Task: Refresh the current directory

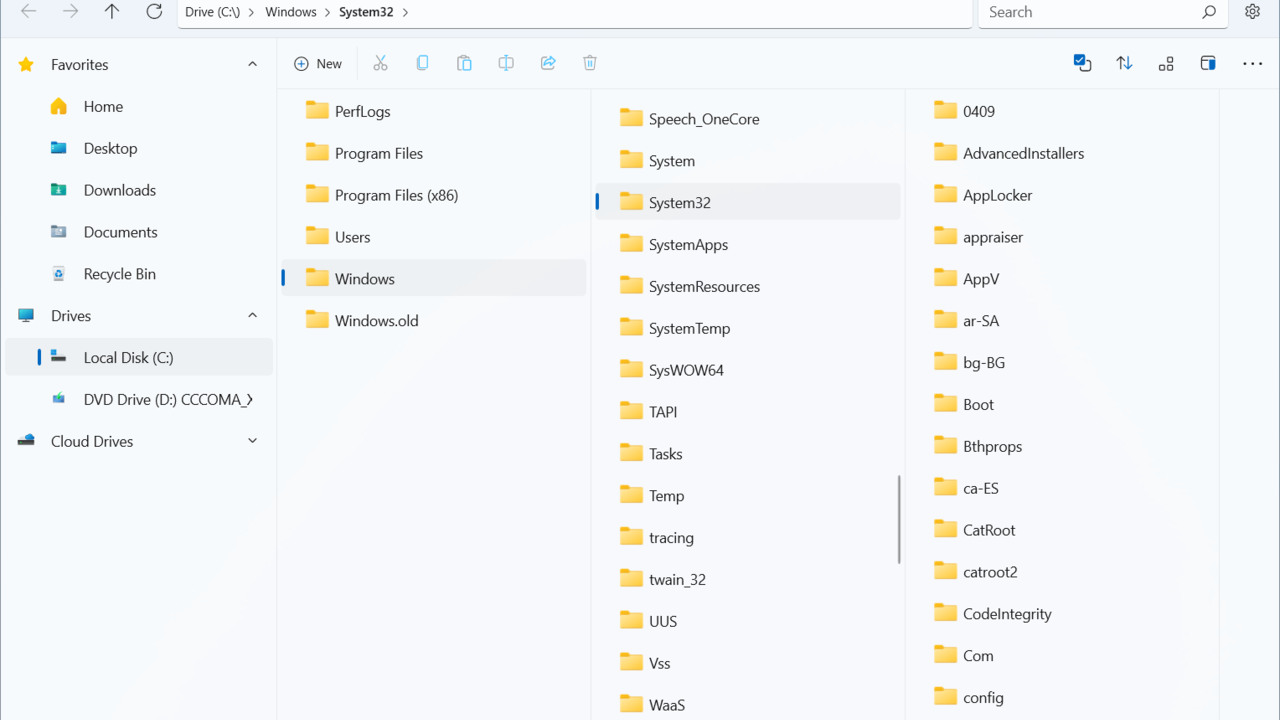Action: pyautogui.click(x=154, y=12)
